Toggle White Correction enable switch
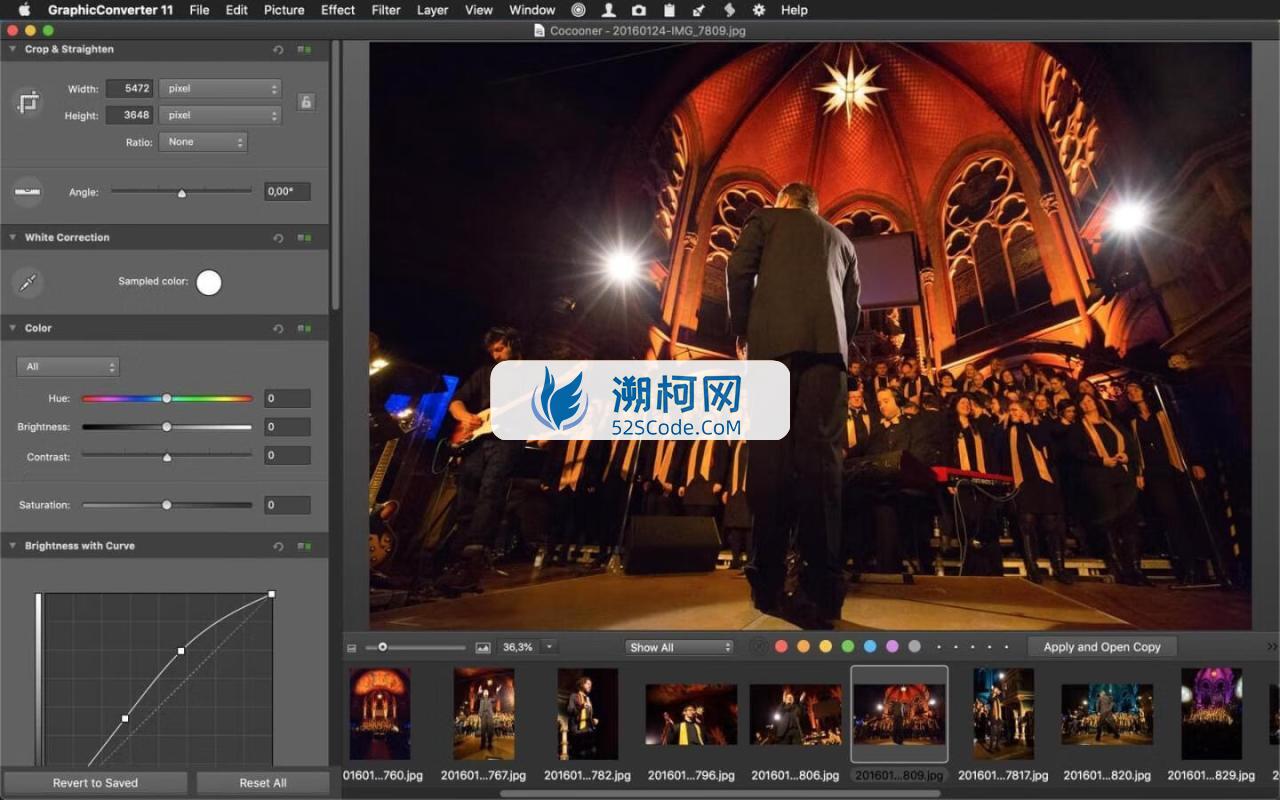This screenshot has height=800, width=1280. [304, 238]
